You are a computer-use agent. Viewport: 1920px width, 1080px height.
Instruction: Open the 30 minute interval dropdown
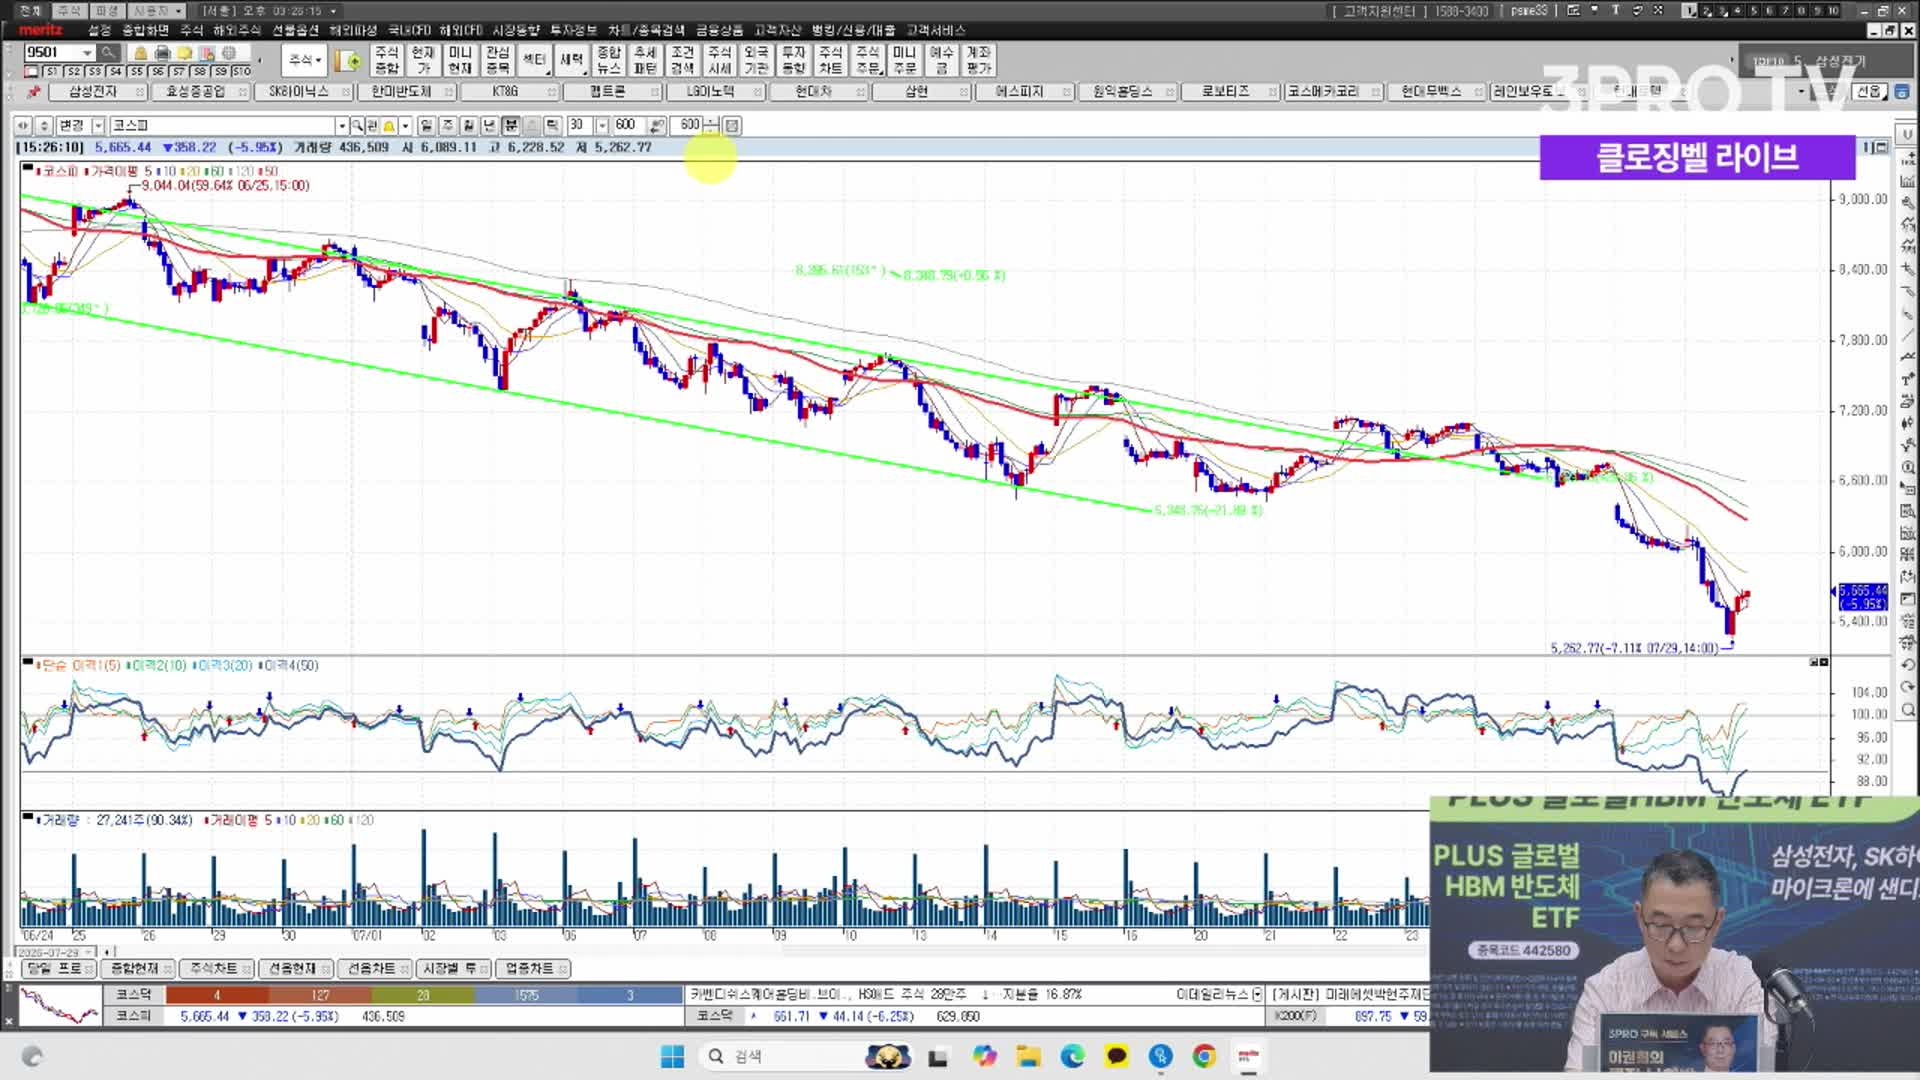coord(602,125)
